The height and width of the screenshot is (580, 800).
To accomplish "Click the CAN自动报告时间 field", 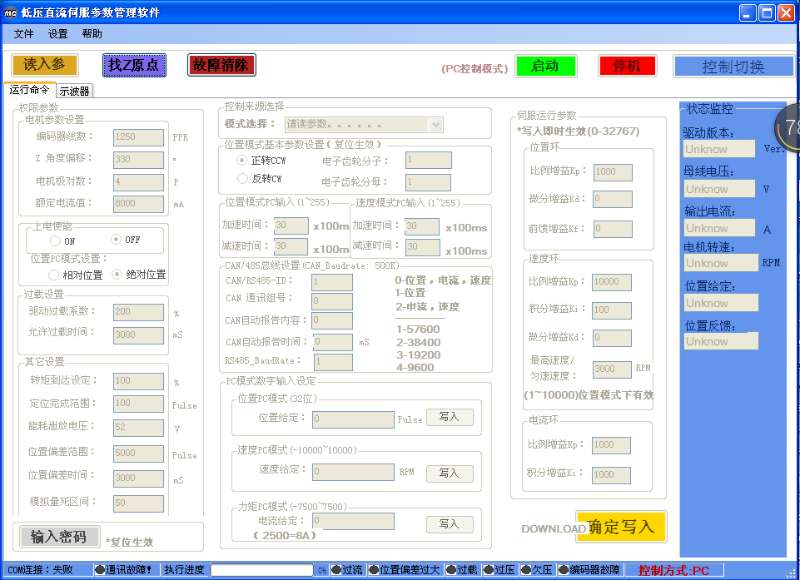I will 332,342.
